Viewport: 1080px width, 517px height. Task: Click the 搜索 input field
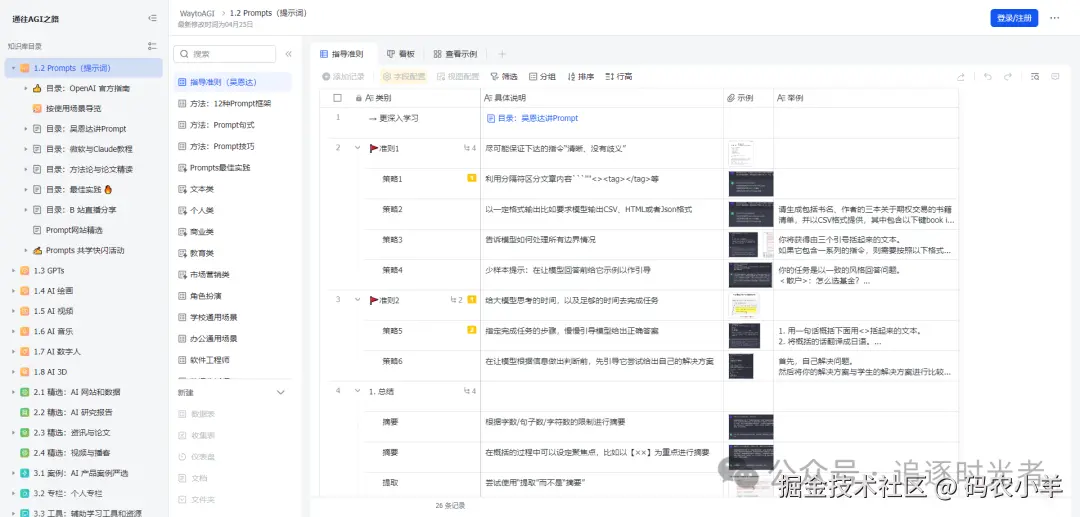point(225,54)
